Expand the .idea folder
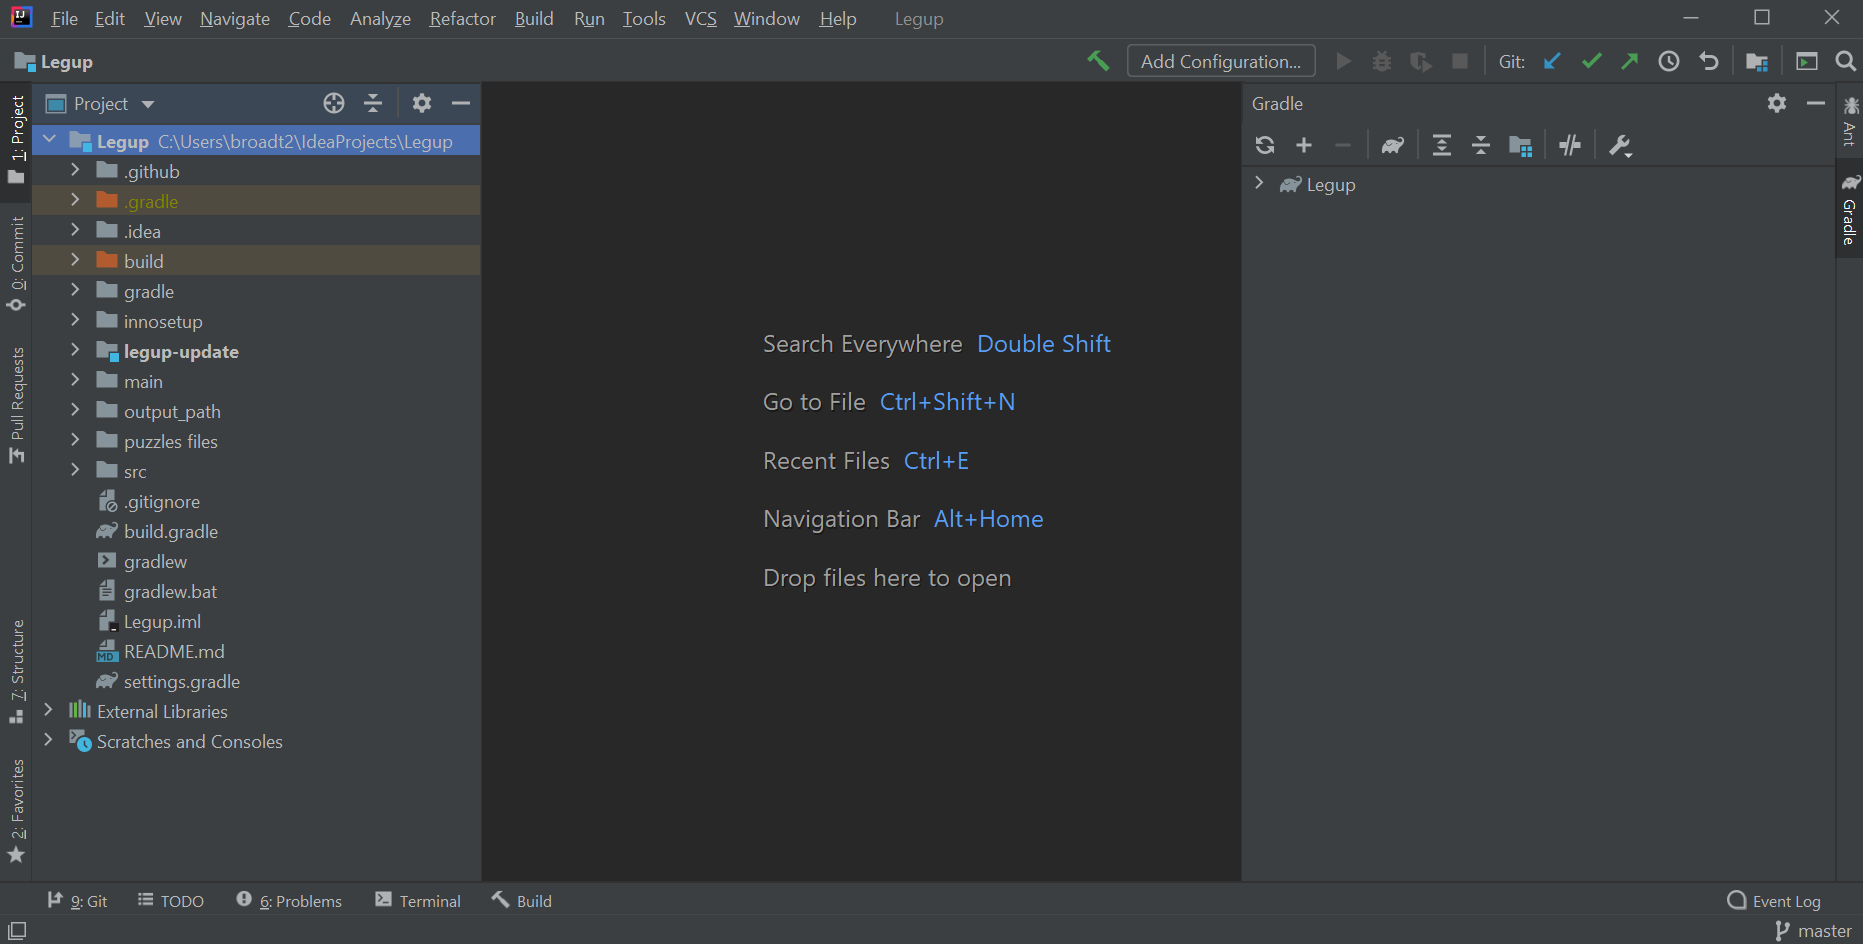This screenshot has width=1863, height=944. (x=75, y=231)
